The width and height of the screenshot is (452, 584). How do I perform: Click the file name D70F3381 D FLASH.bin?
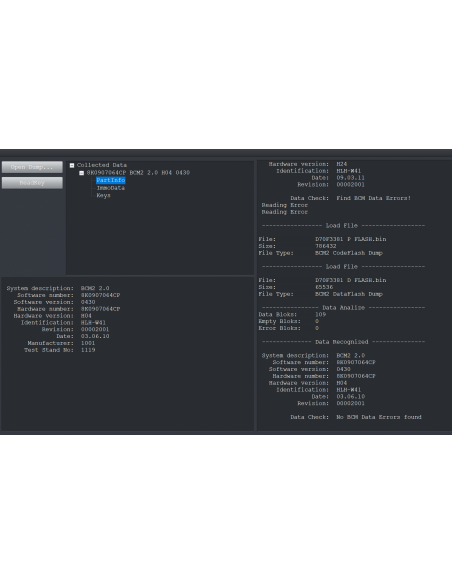(x=350, y=280)
